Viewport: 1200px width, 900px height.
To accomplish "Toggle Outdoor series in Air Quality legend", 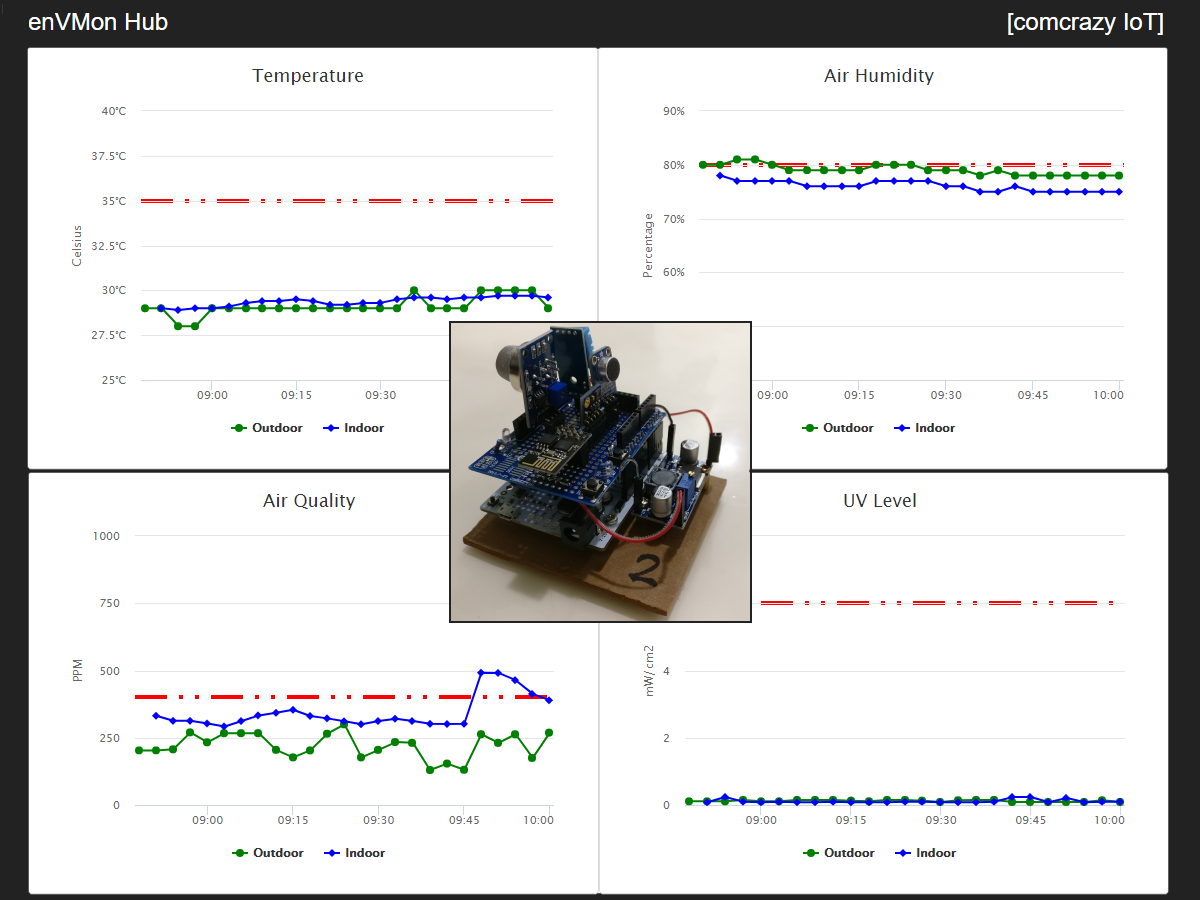I will click(x=268, y=853).
